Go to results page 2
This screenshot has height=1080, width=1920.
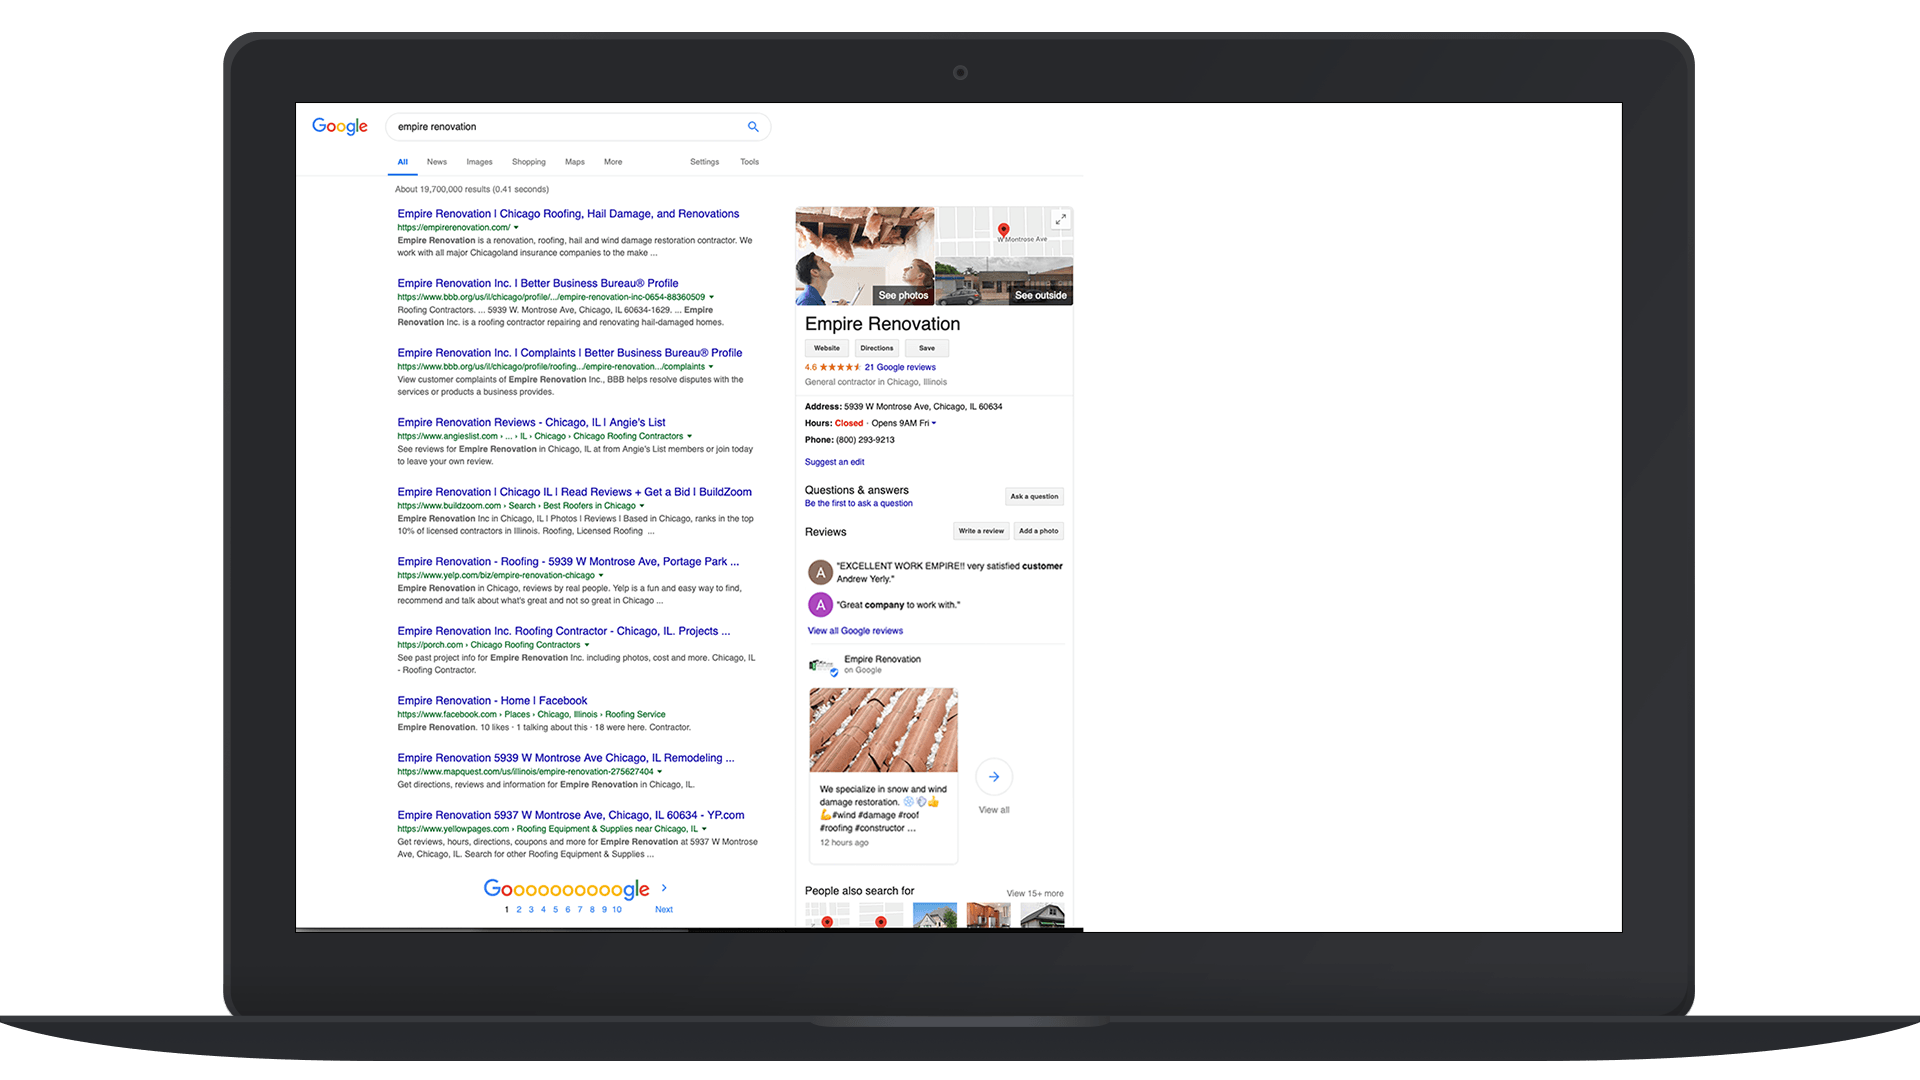519,910
